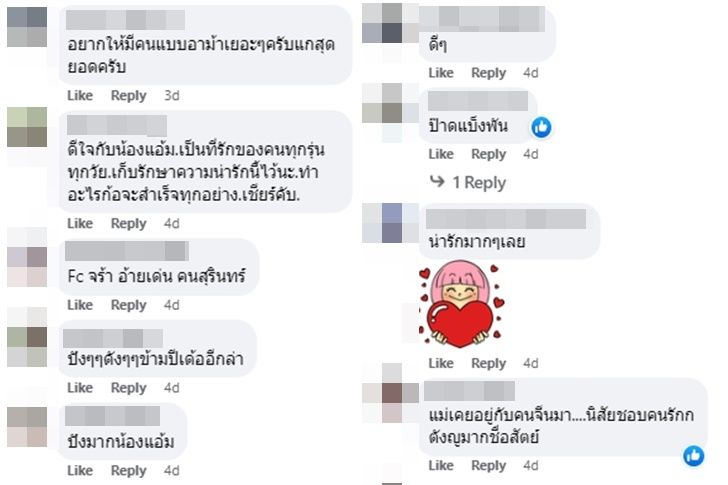This screenshot has height=485, width=728.
Task: Click 4d timestamp under ปังมากน้องแอ้ม
Action: [x=172, y=470]
